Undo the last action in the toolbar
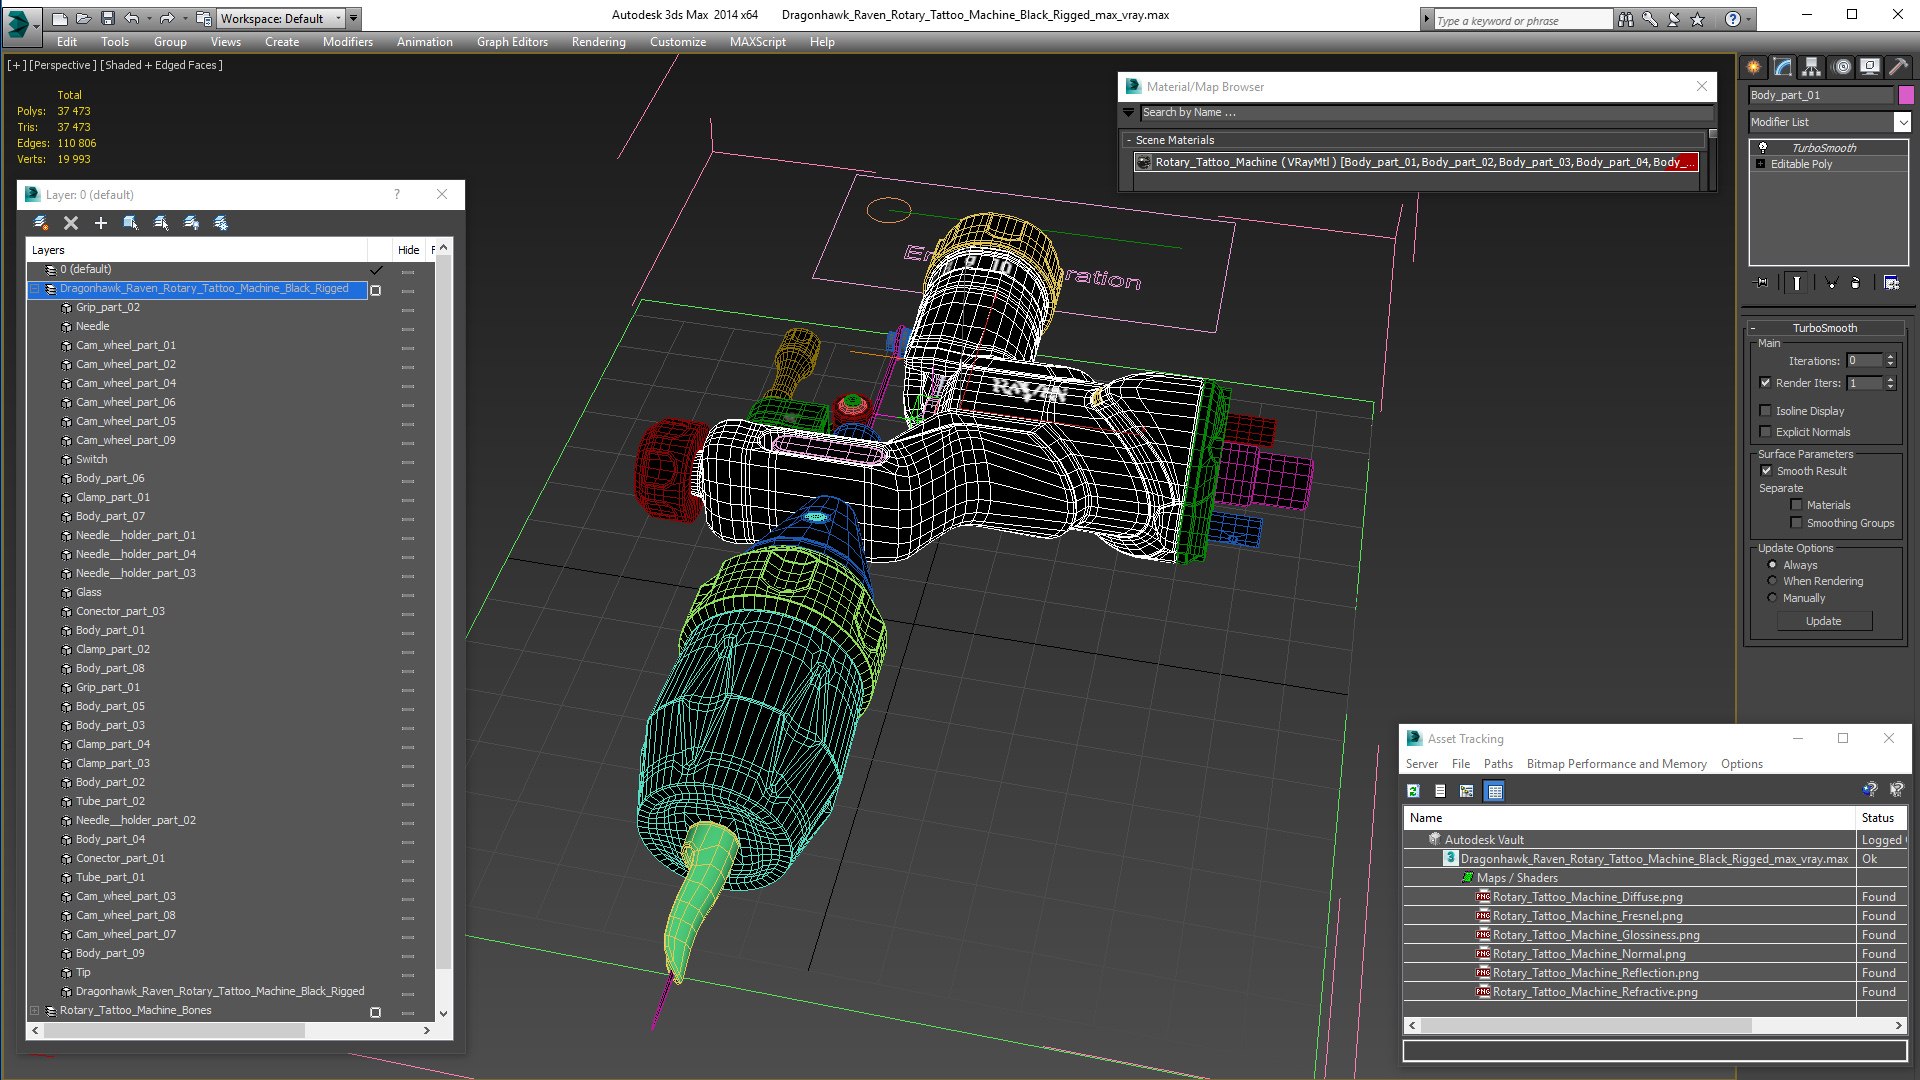This screenshot has height=1080, width=1920. point(132,18)
